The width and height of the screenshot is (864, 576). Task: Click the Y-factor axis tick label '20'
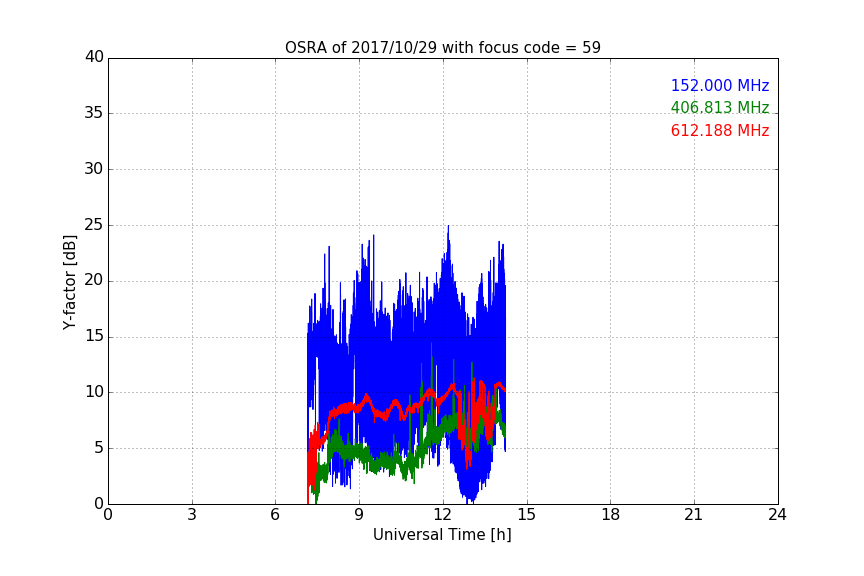[x=94, y=280]
